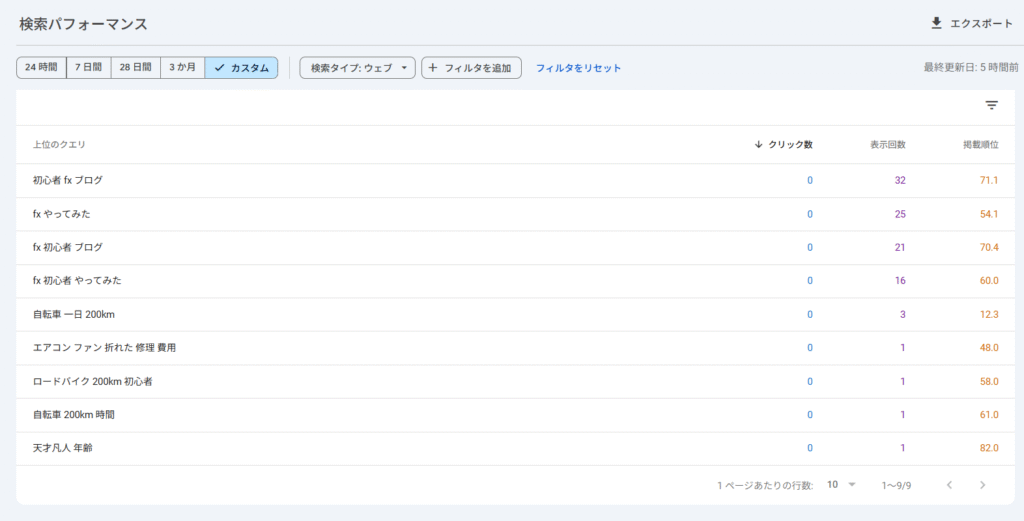The image size is (1024, 521).
Task: Click the エクスポート button label
Action: pyautogui.click(x=981, y=23)
